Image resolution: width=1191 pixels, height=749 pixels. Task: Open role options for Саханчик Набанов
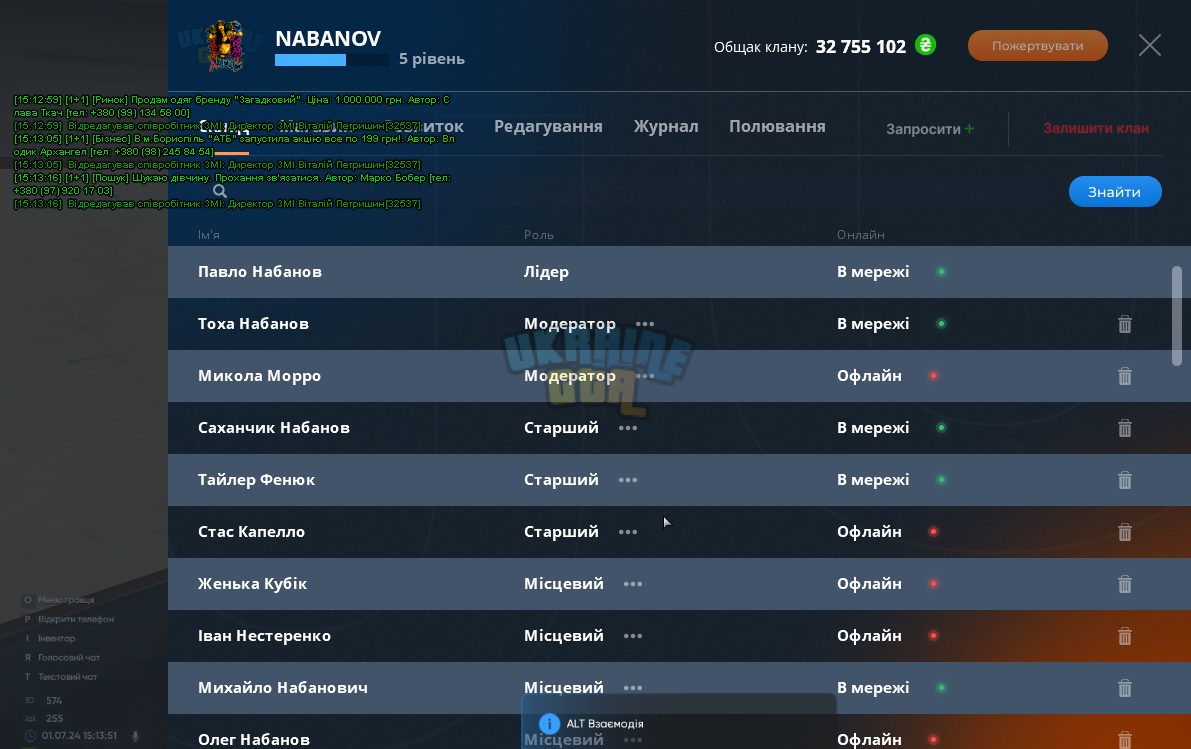[x=627, y=428]
